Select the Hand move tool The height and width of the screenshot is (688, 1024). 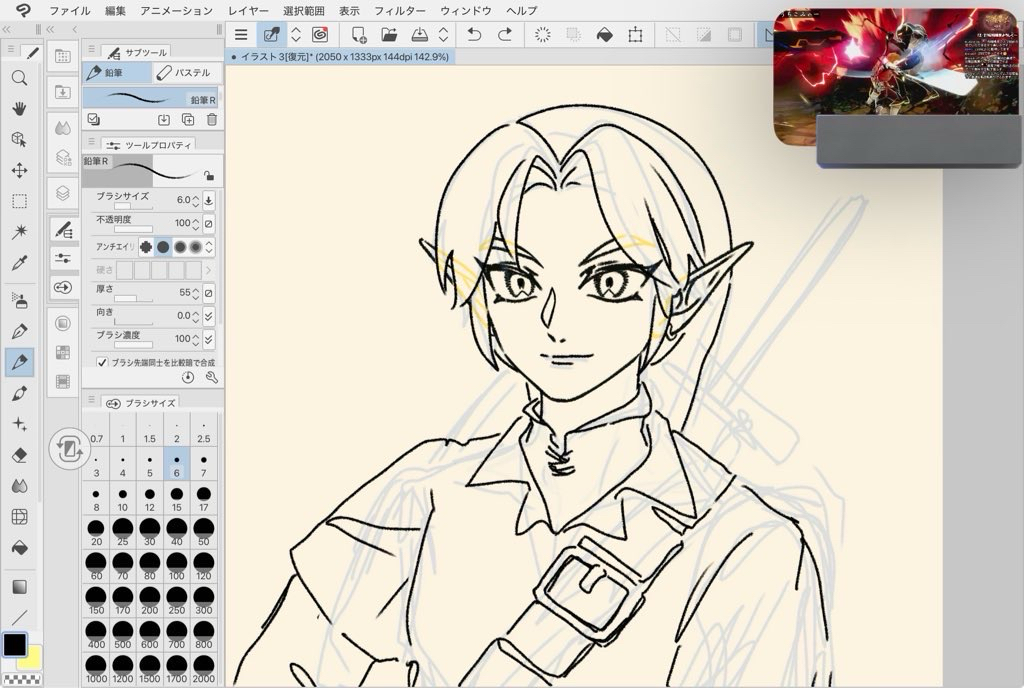click(19, 108)
